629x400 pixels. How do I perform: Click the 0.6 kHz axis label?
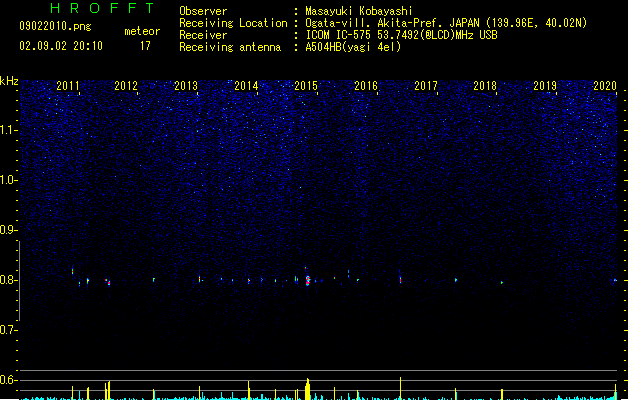(x=8, y=380)
